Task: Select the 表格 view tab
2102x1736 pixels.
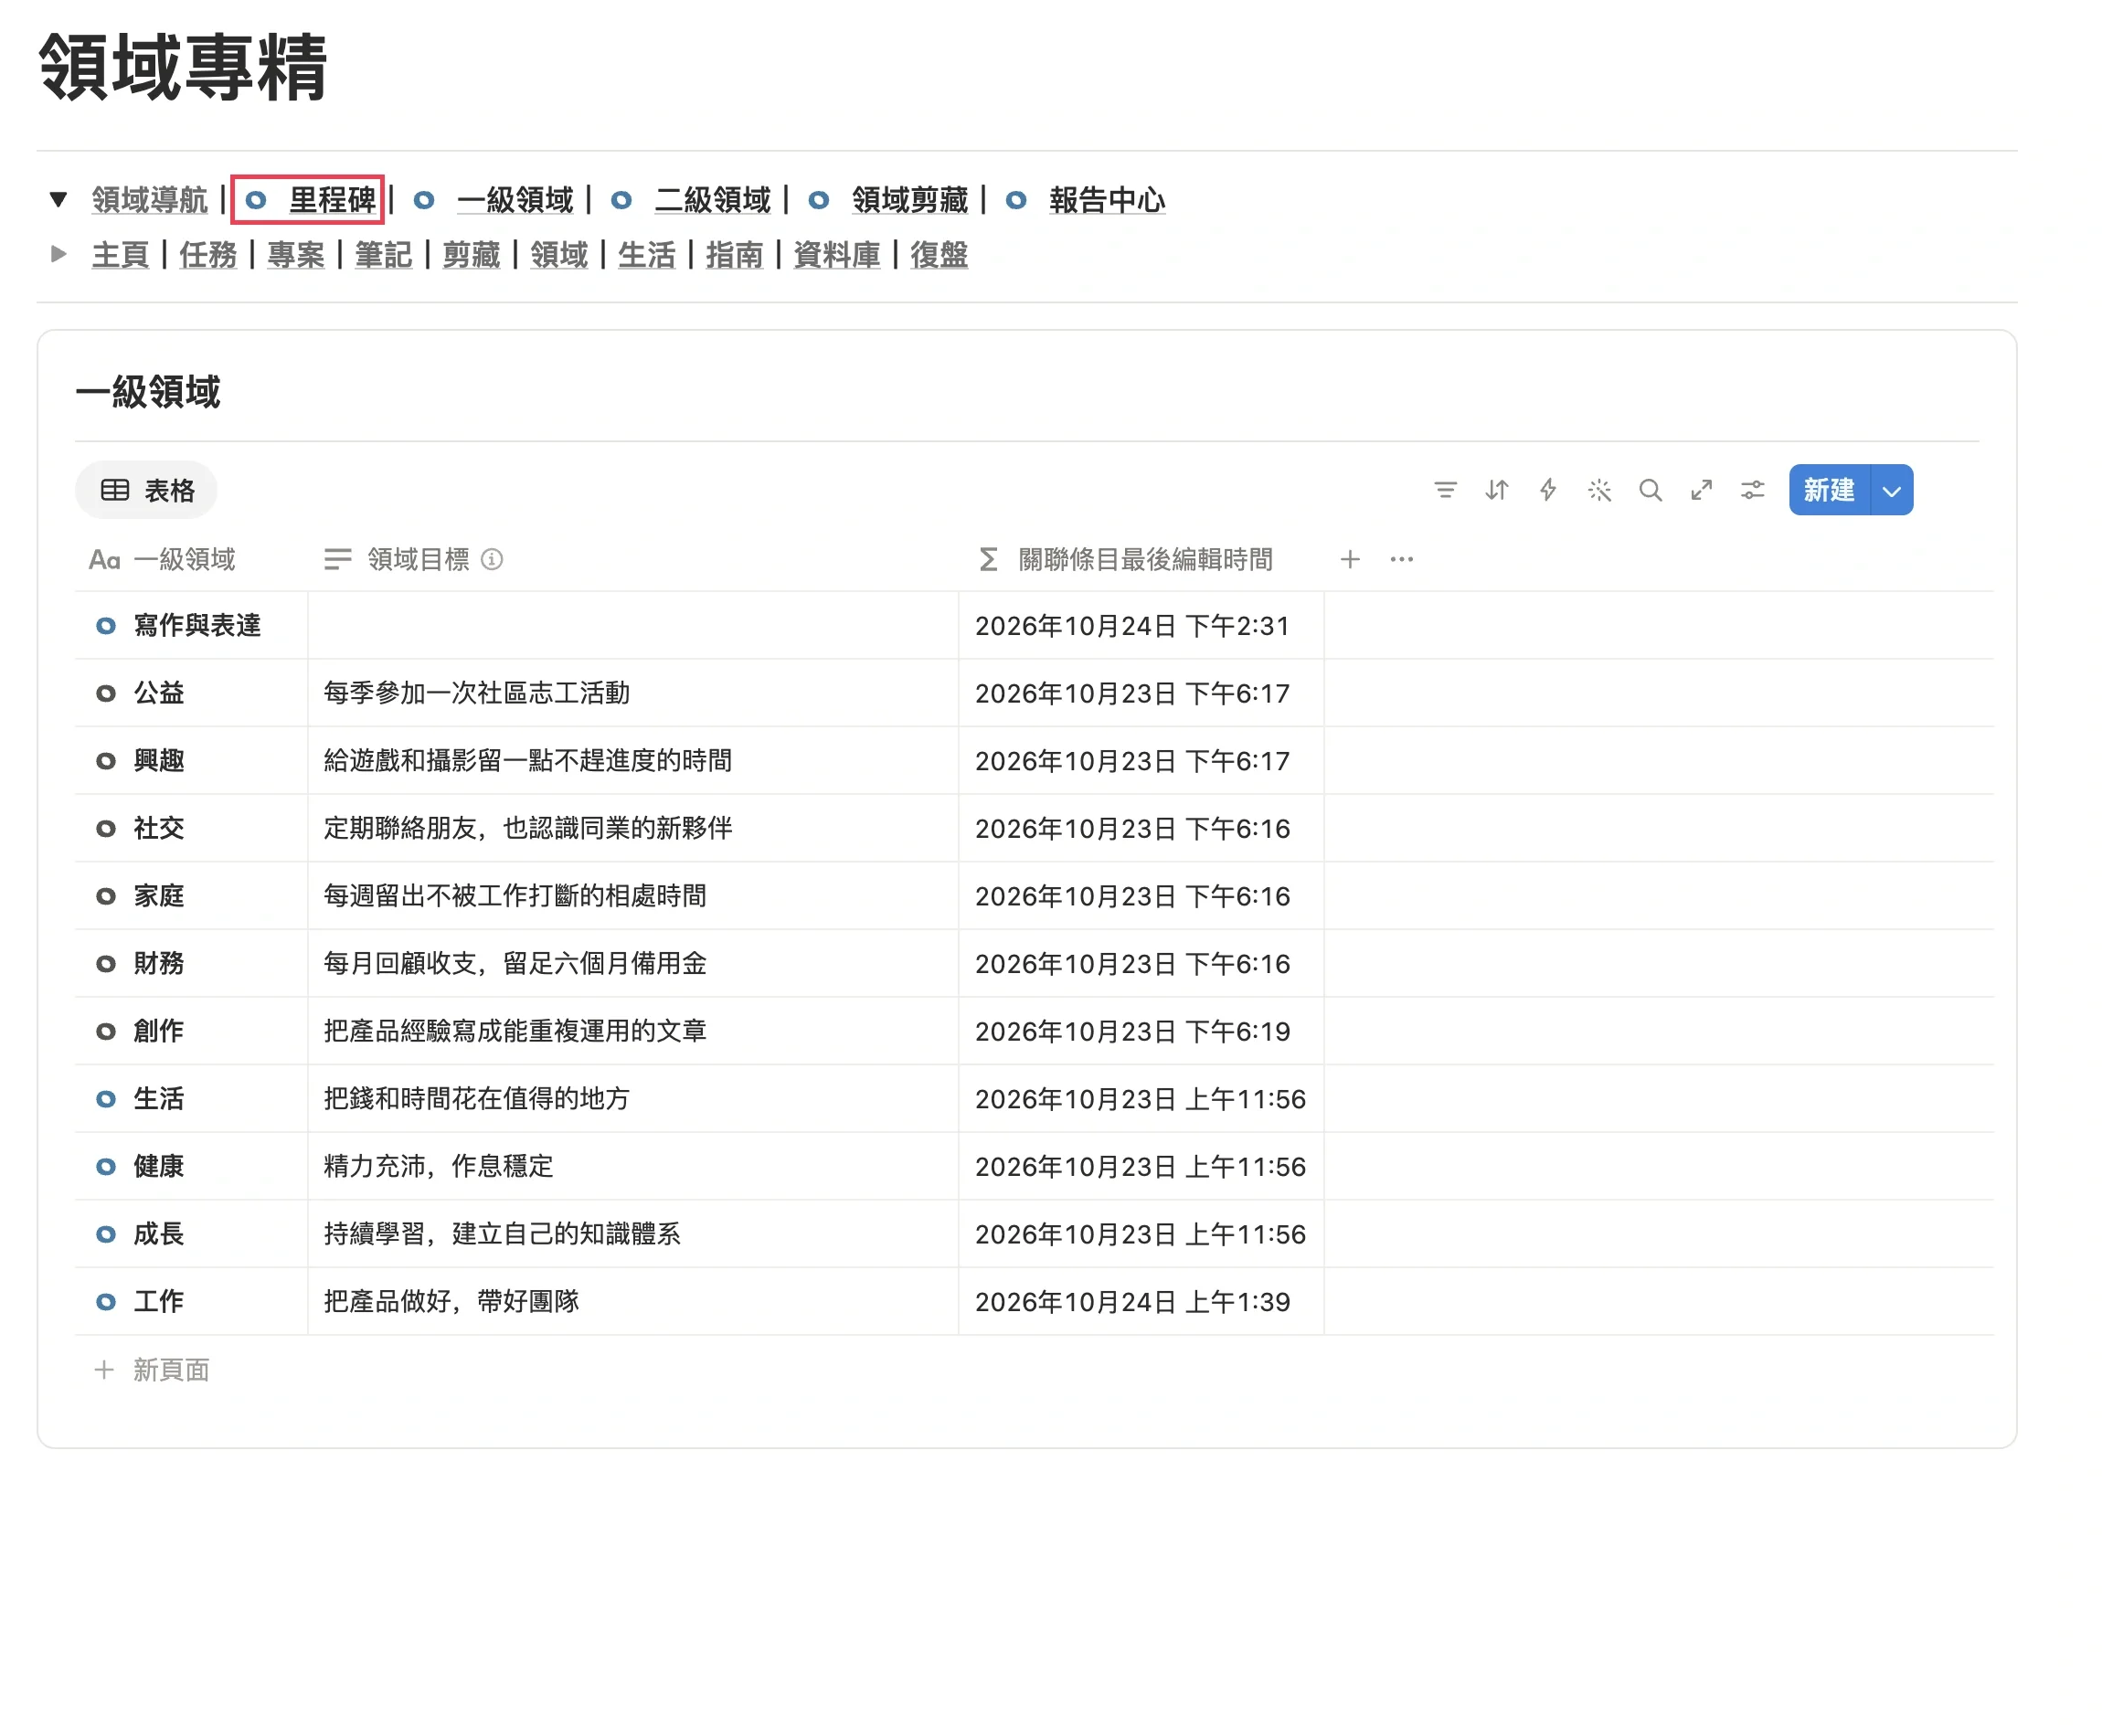Action: pos(146,490)
